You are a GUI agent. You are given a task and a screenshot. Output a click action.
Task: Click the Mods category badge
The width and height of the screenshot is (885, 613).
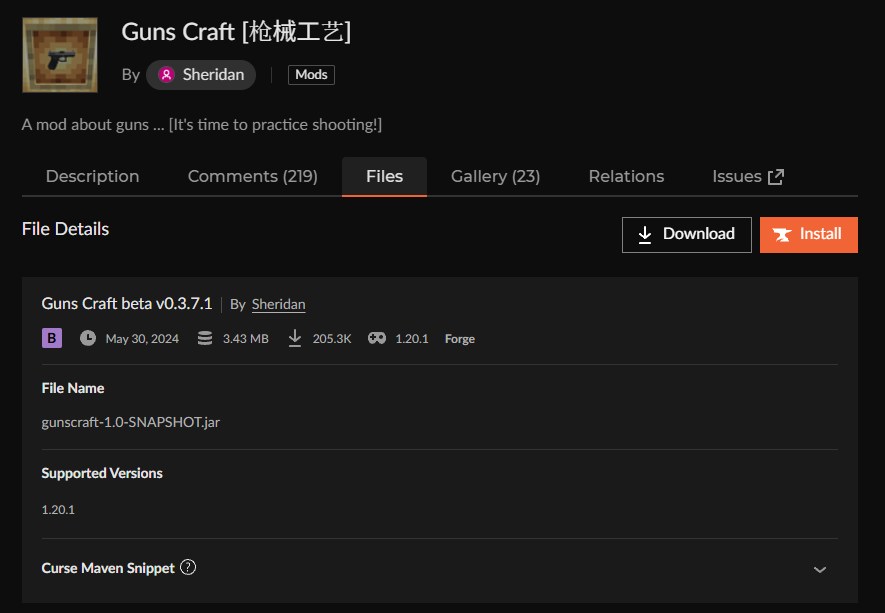coord(311,74)
